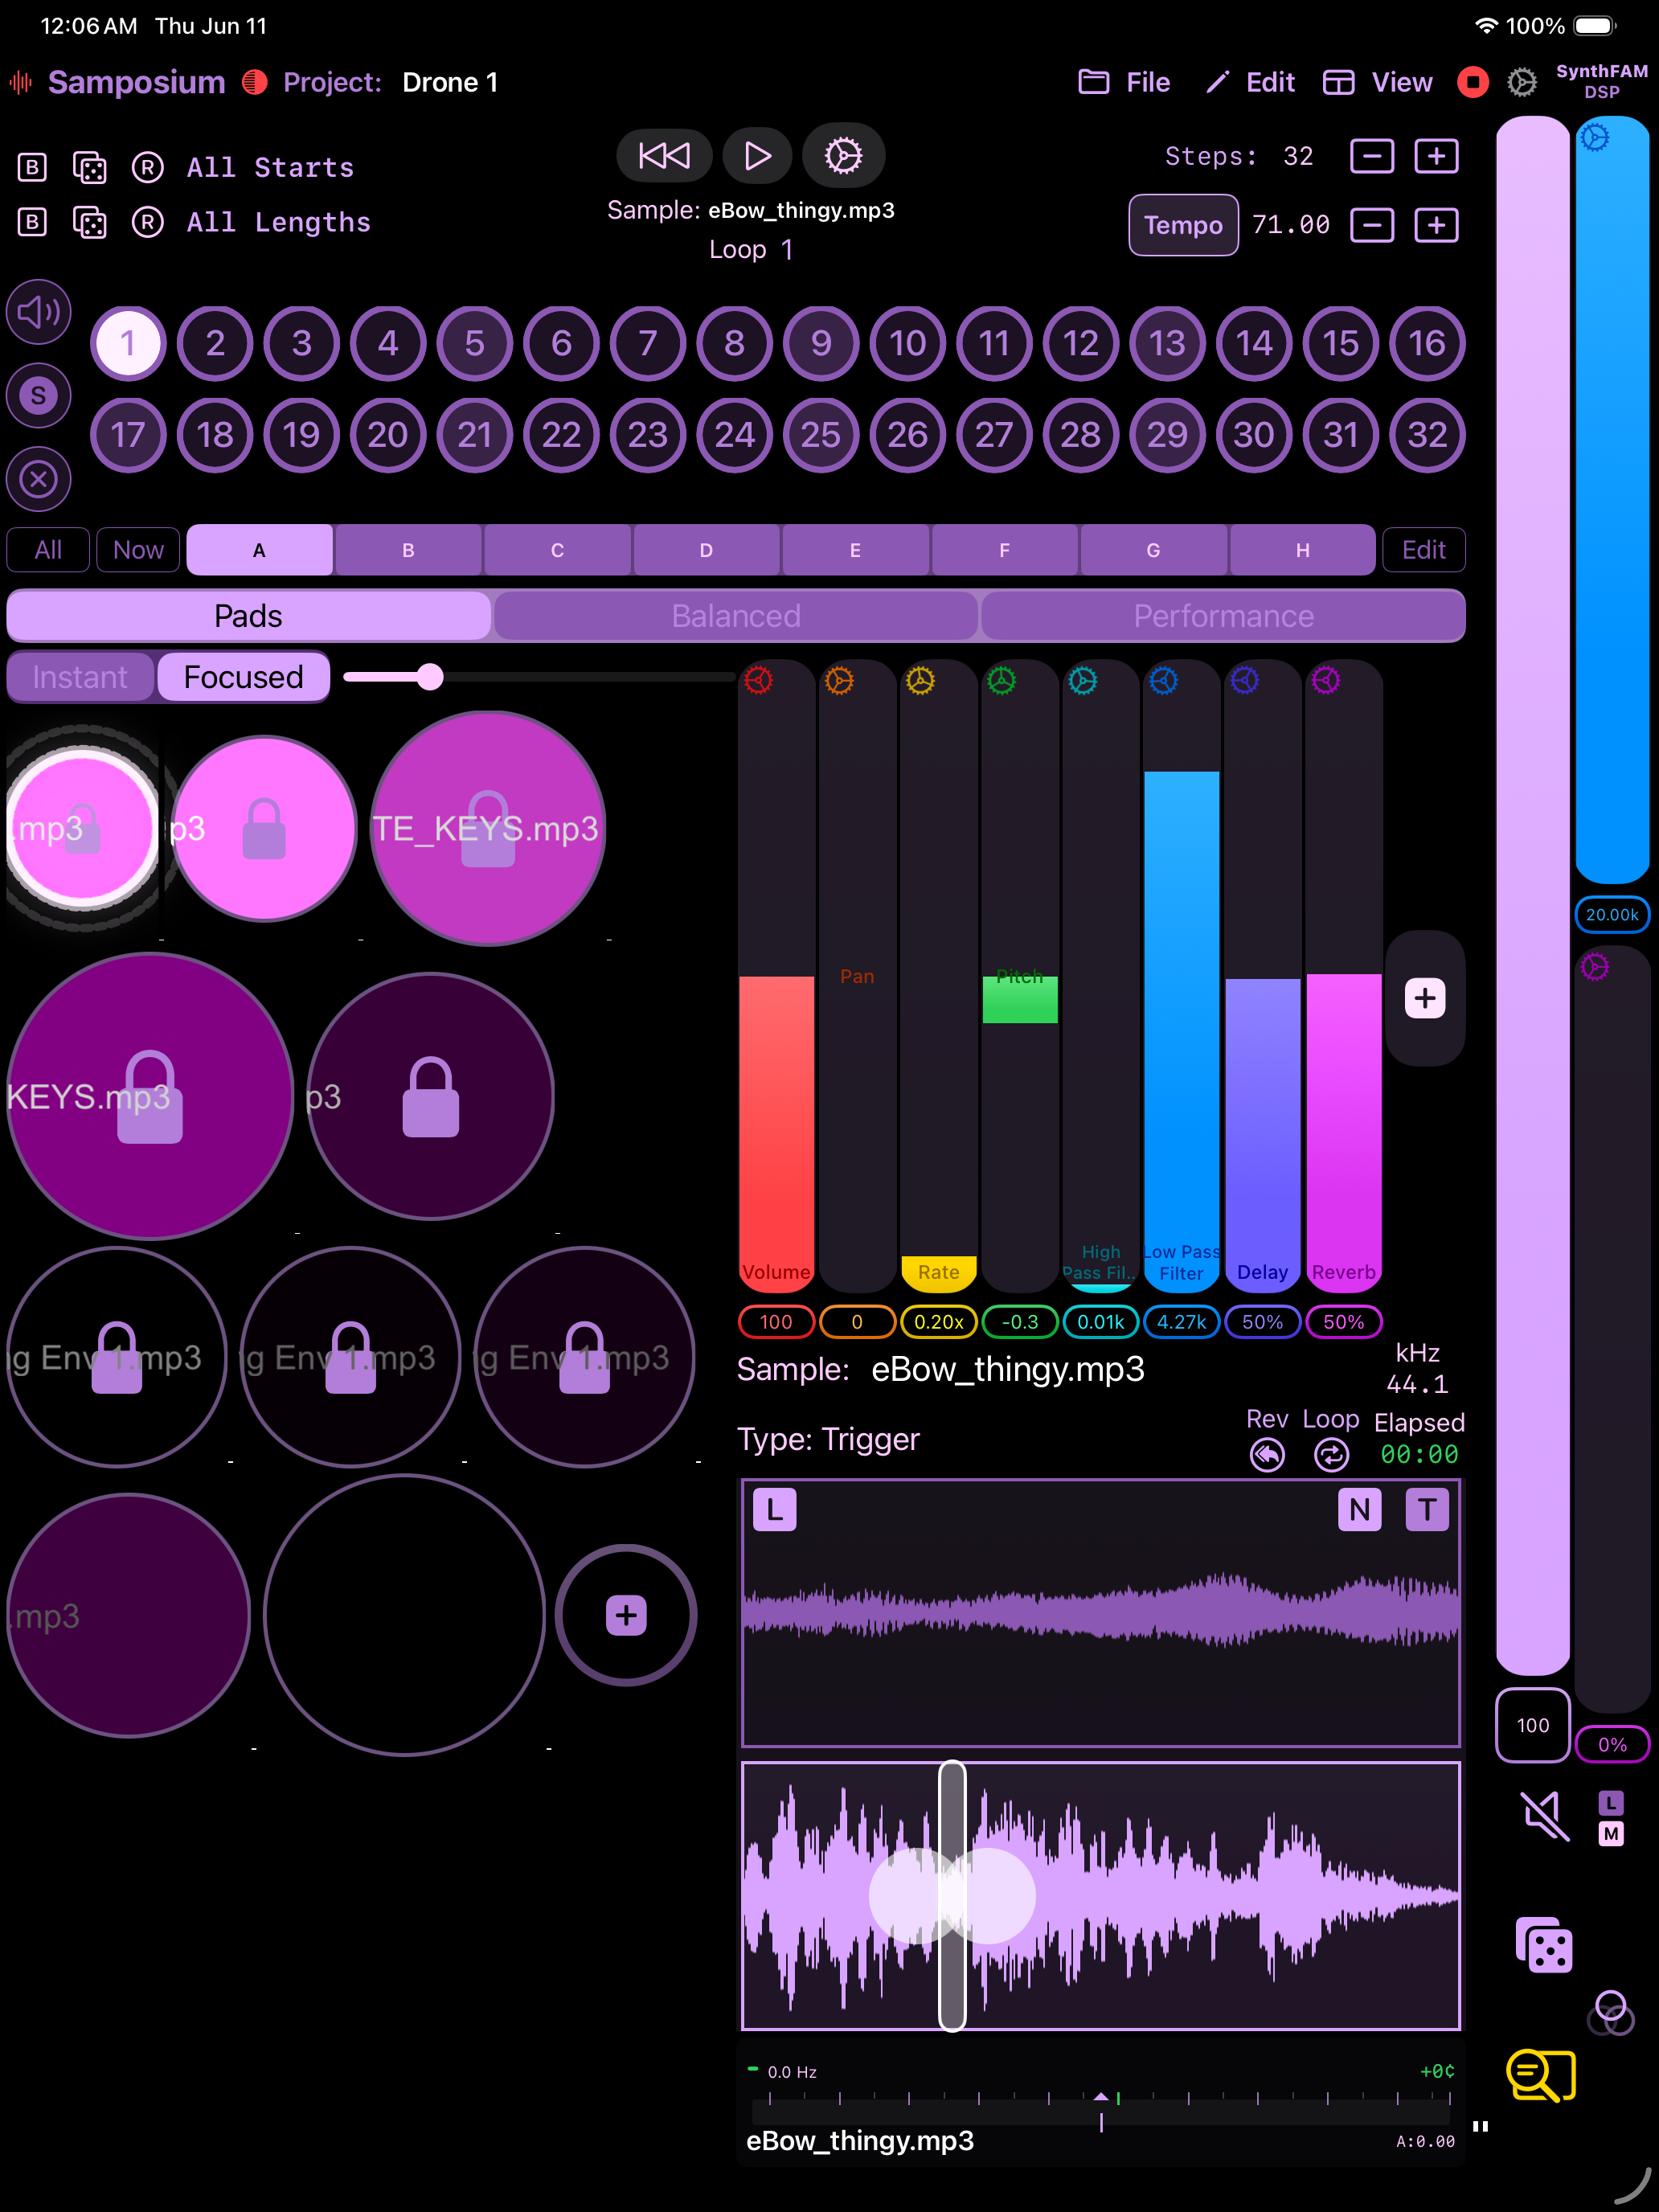1659x2212 pixels.
Task: Click the lower waveform playhead handle
Action: coord(952,1896)
